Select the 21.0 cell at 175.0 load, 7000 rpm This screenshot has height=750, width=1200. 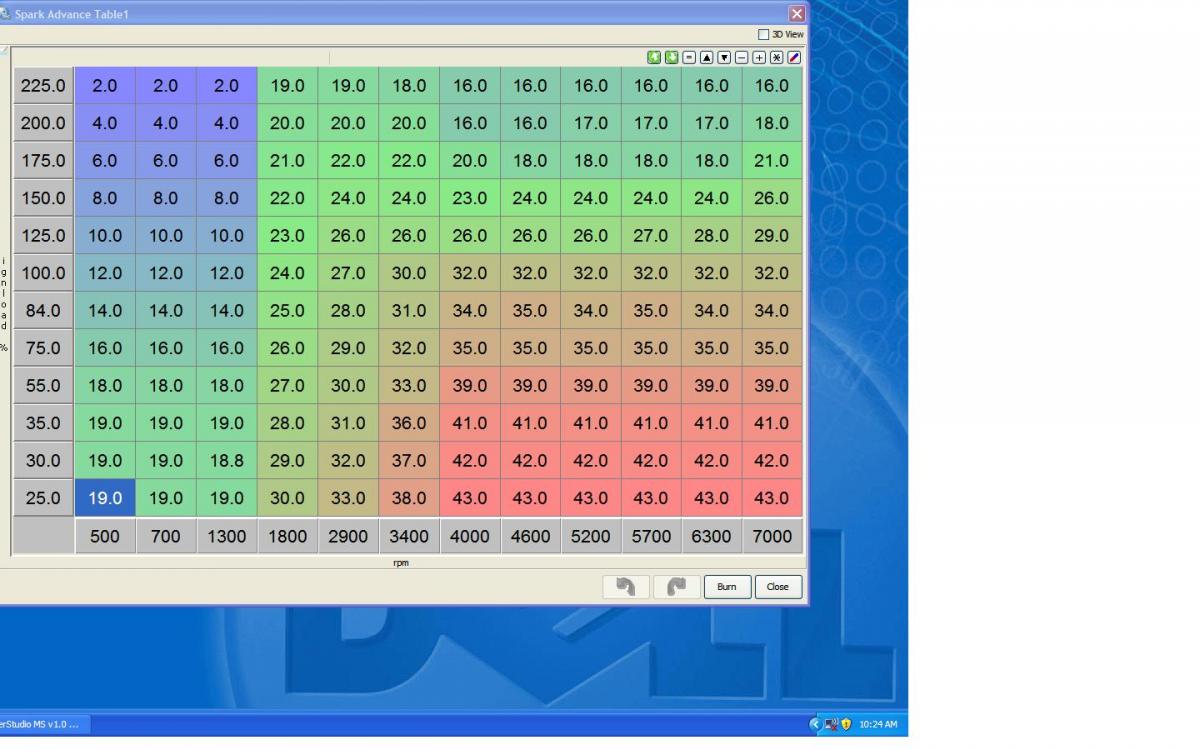pyautogui.click(x=772, y=160)
